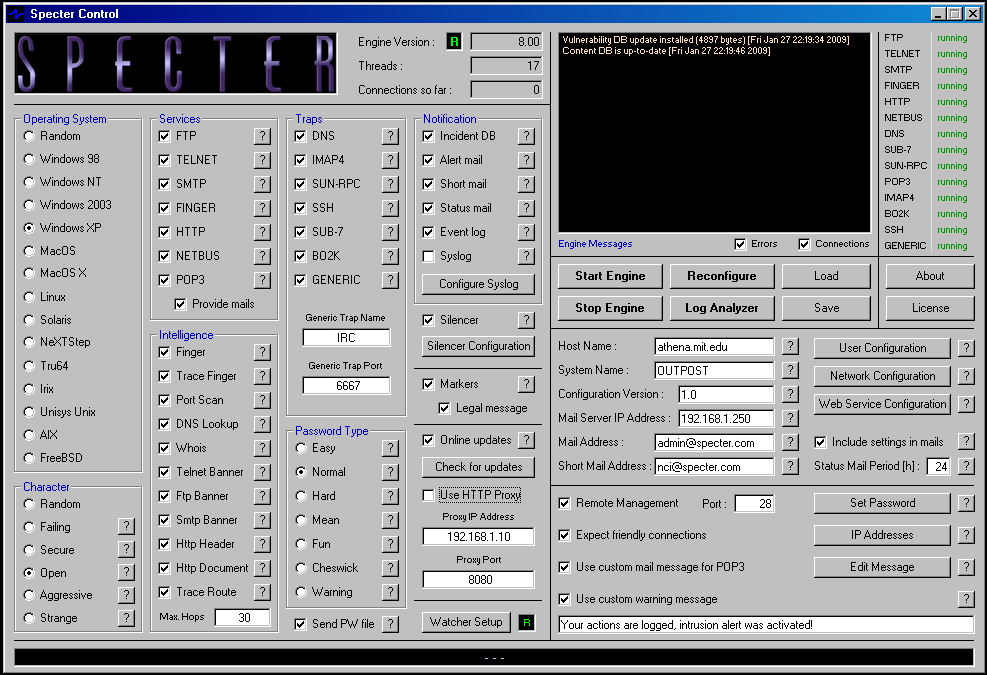The width and height of the screenshot is (987, 675).
Task: Open the Log Analyzer
Action: (x=721, y=308)
